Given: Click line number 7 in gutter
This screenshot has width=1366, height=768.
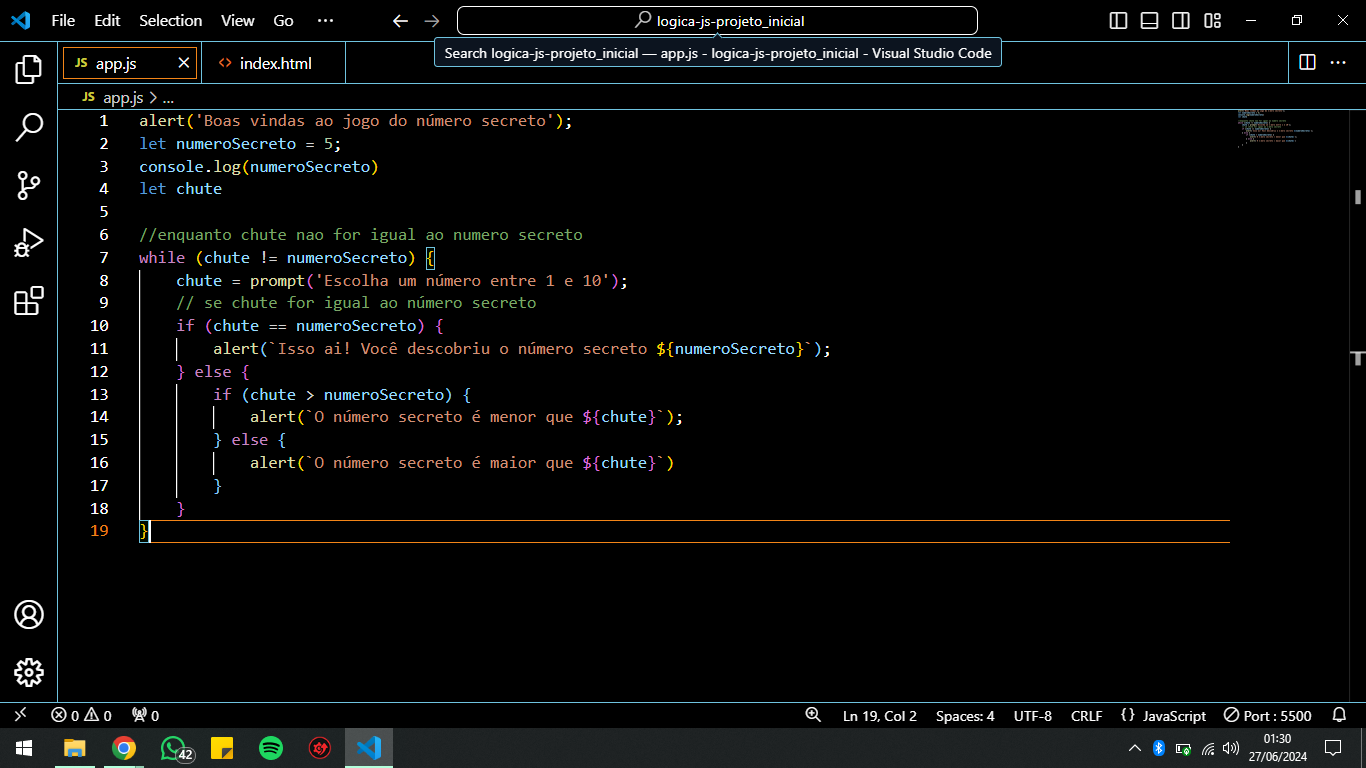Looking at the screenshot, I should pos(104,257).
